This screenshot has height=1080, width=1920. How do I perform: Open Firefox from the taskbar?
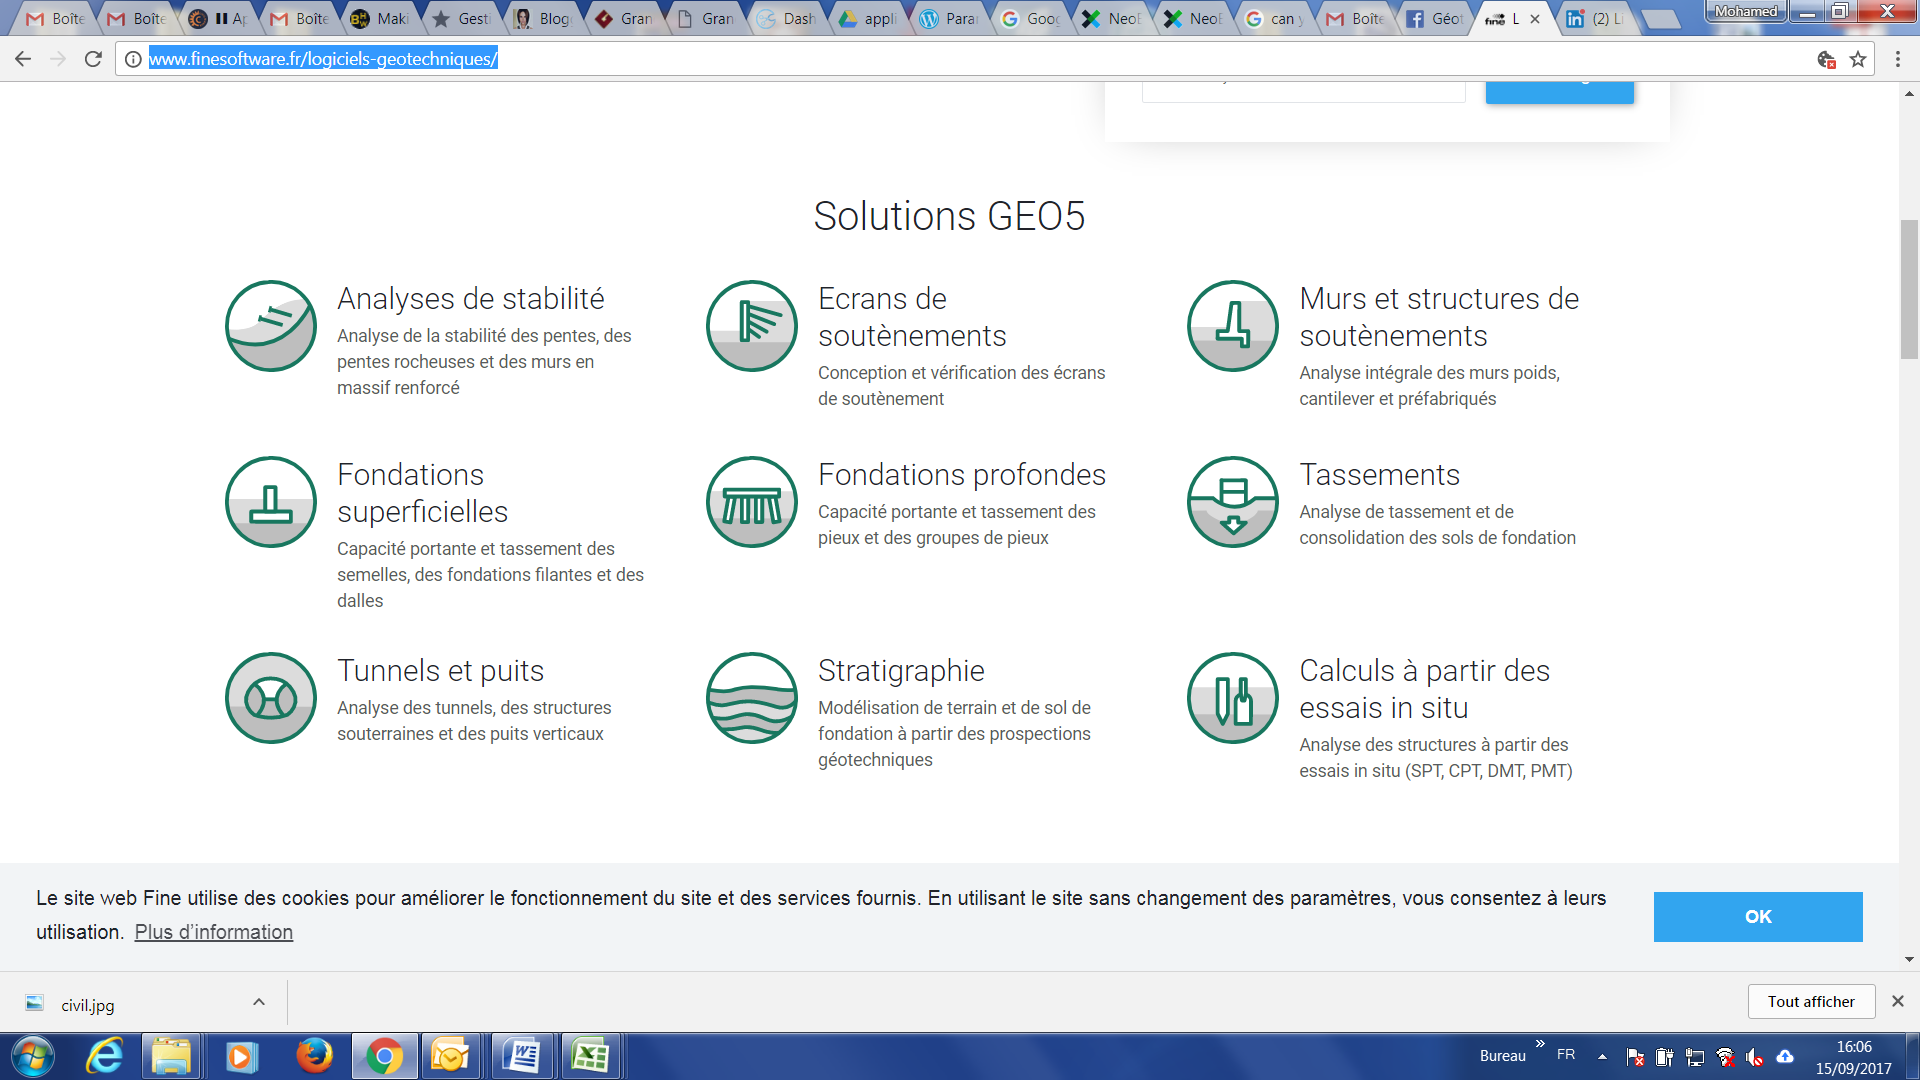pyautogui.click(x=315, y=1056)
